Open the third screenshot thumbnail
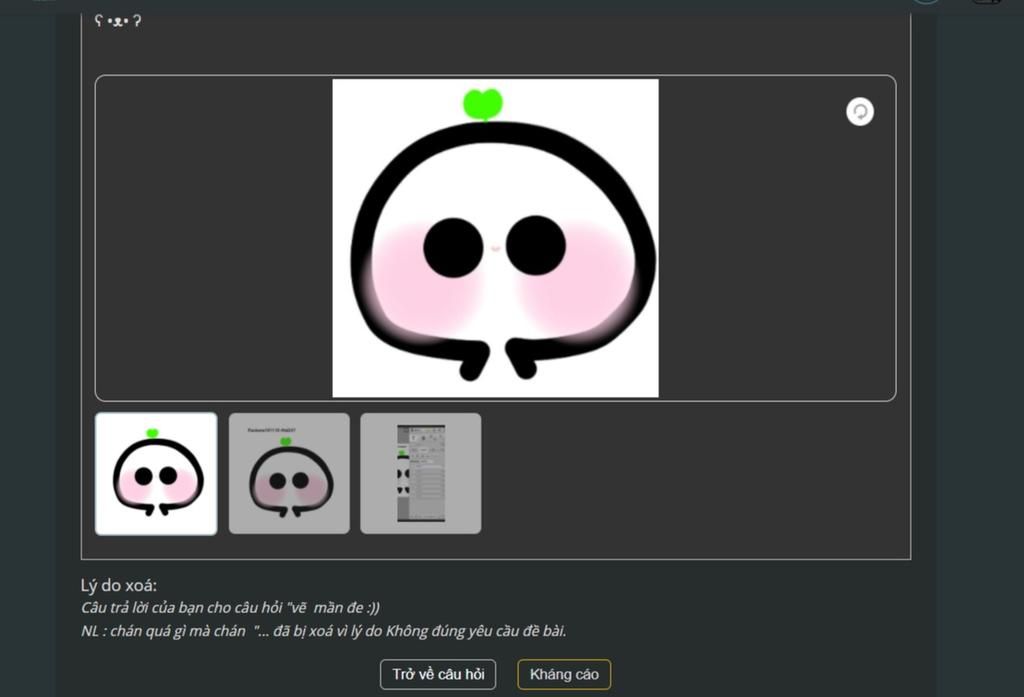The width and height of the screenshot is (1024, 697). click(x=421, y=474)
